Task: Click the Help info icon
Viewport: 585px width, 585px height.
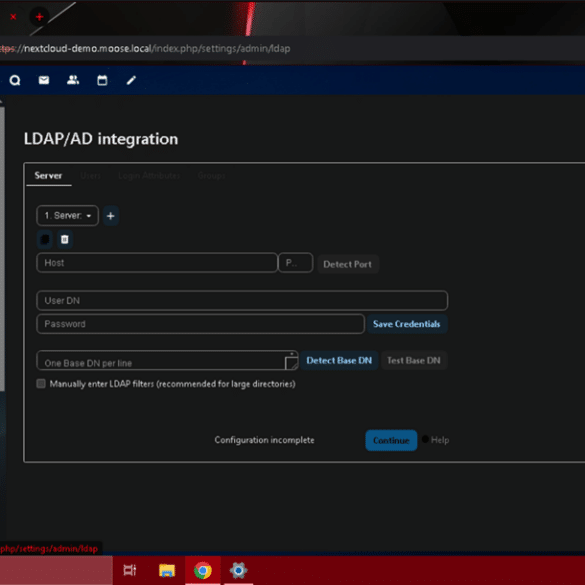Action: [x=425, y=439]
